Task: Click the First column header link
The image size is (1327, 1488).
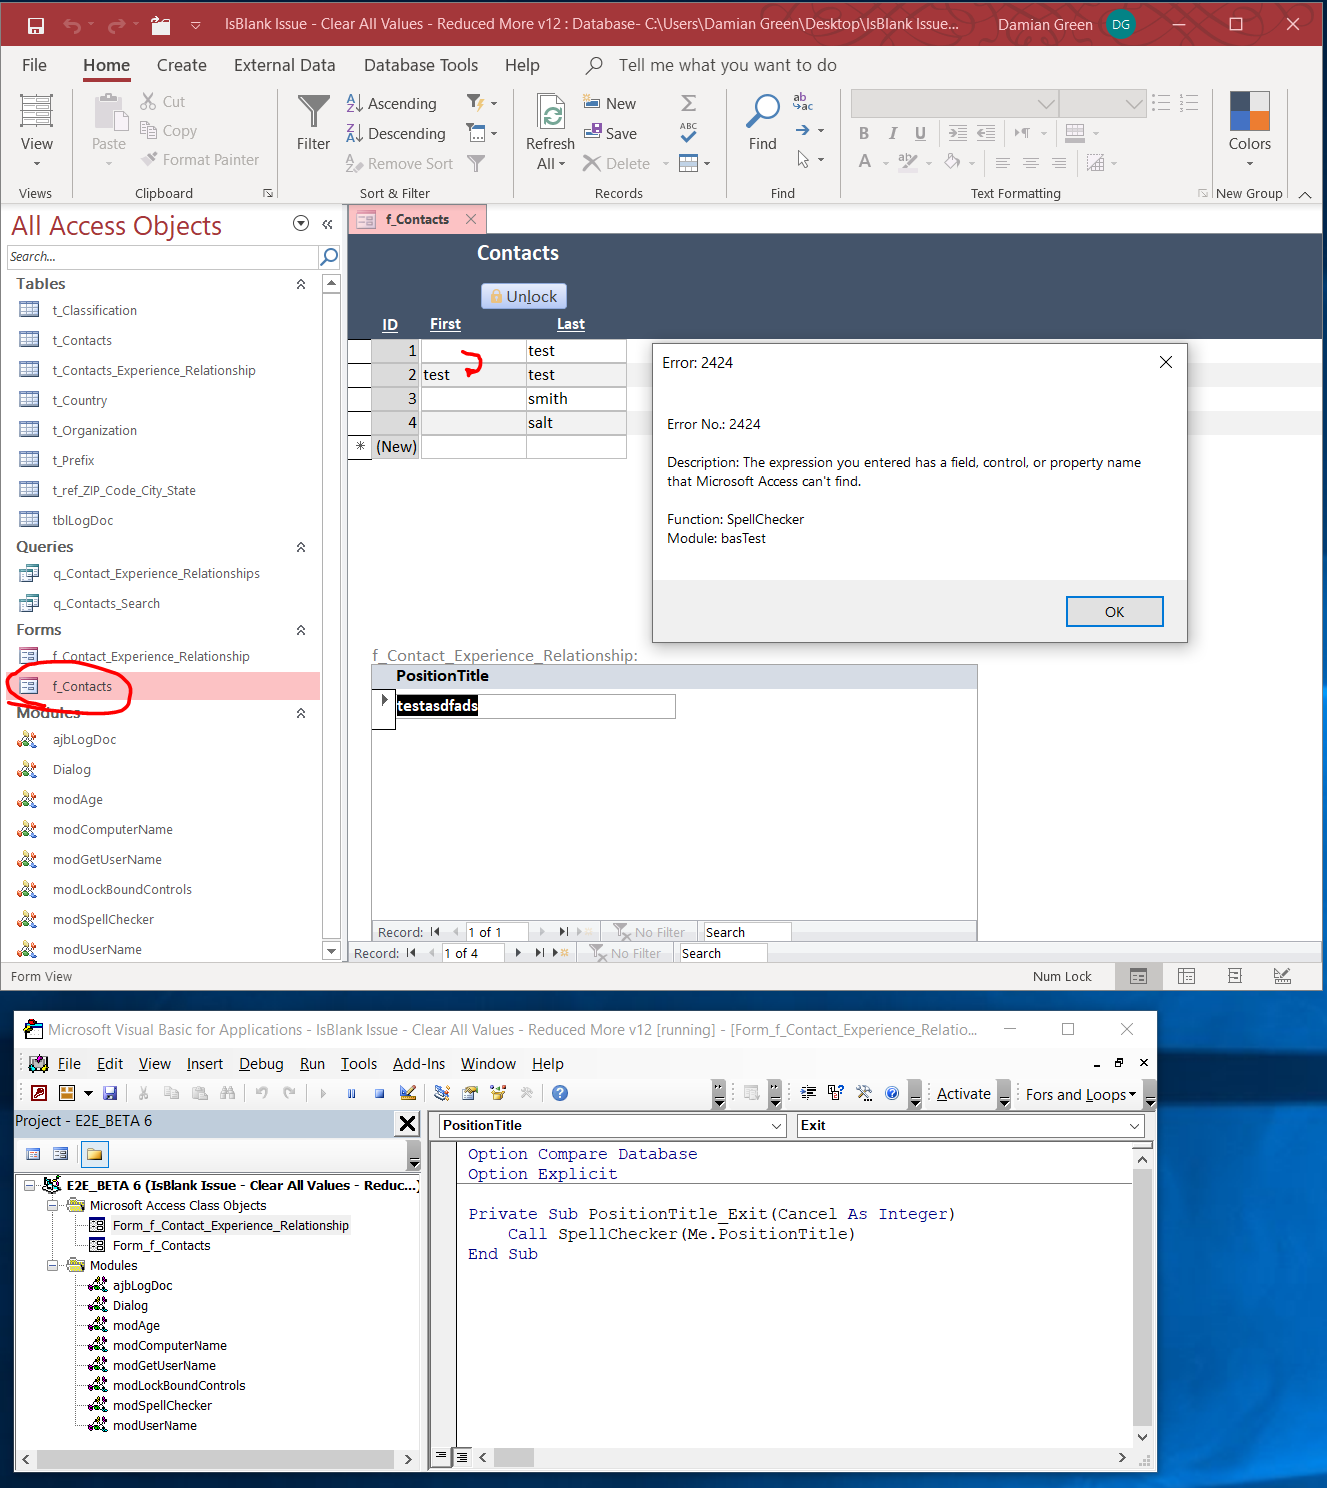Action: (445, 324)
